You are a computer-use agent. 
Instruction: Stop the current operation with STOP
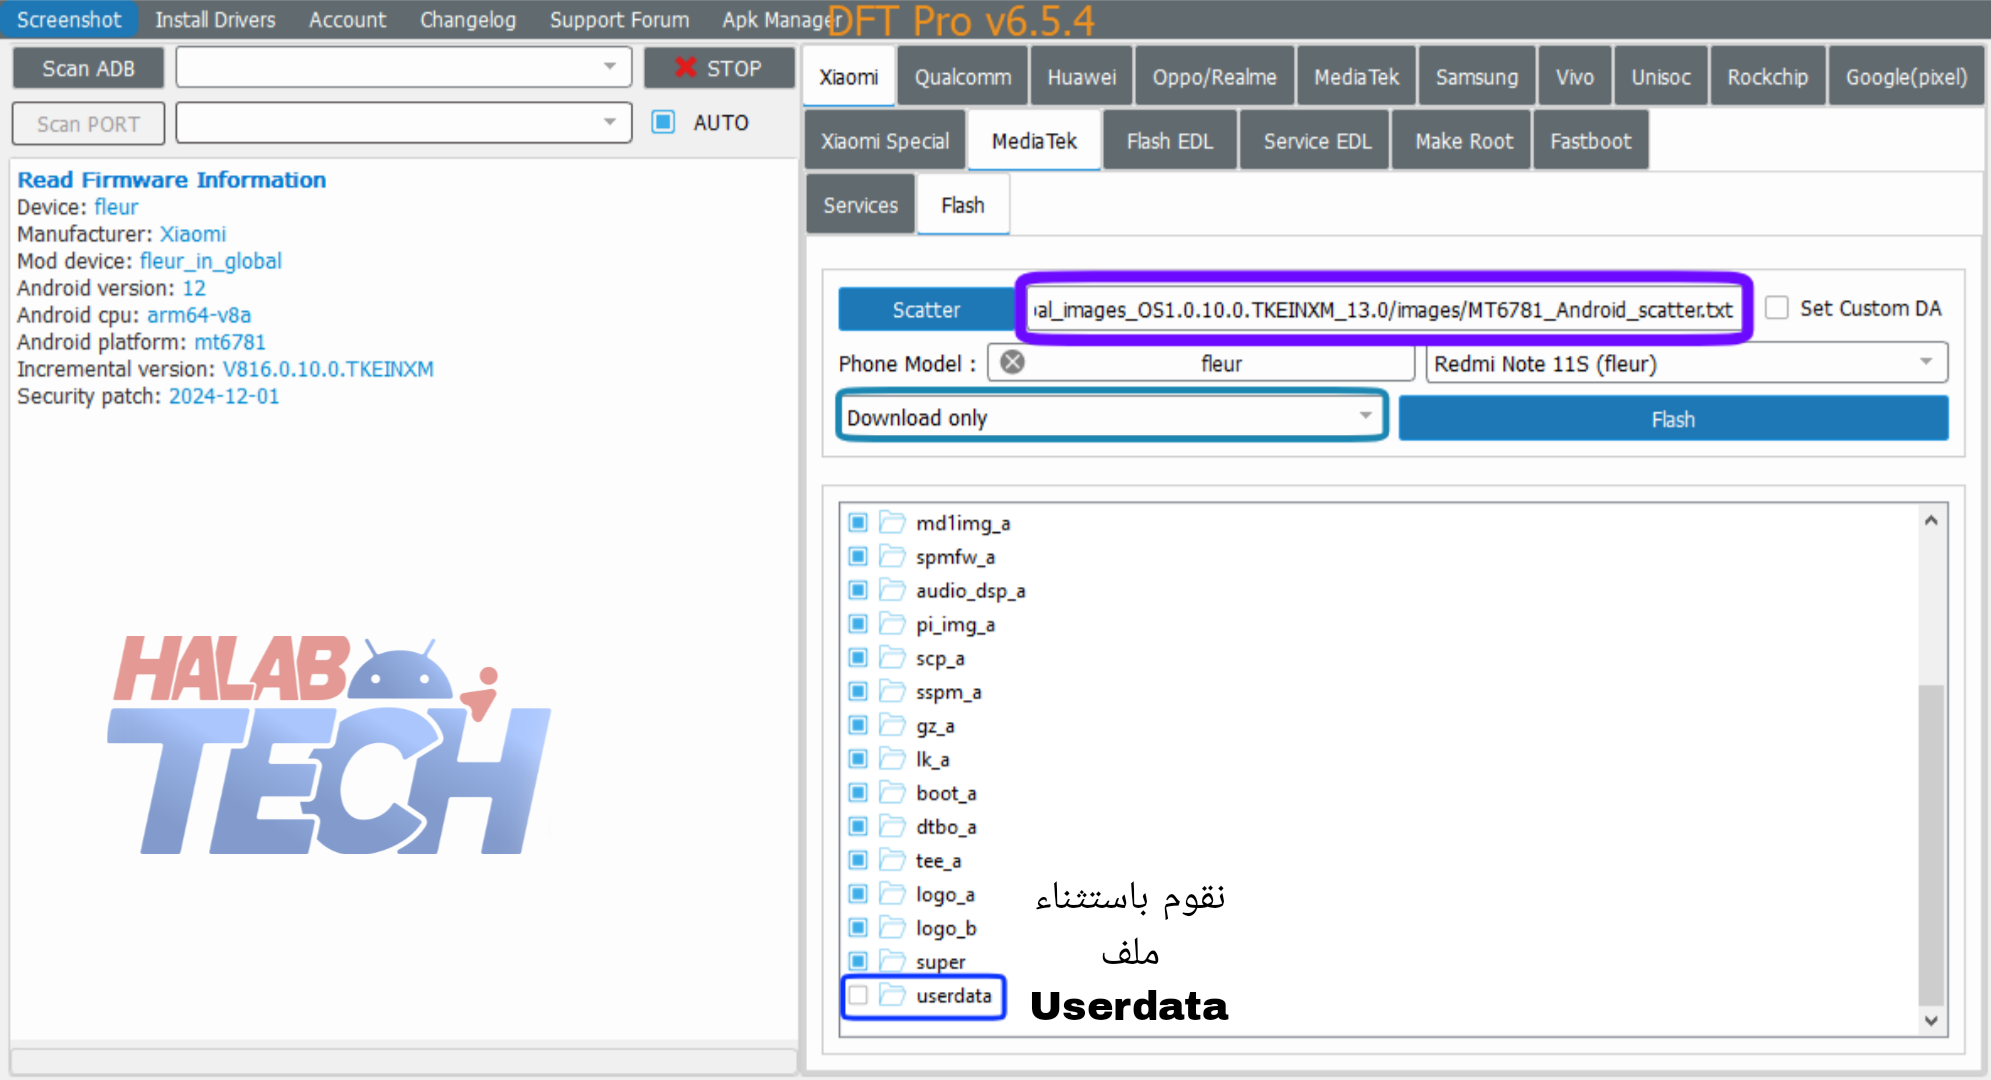(719, 68)
